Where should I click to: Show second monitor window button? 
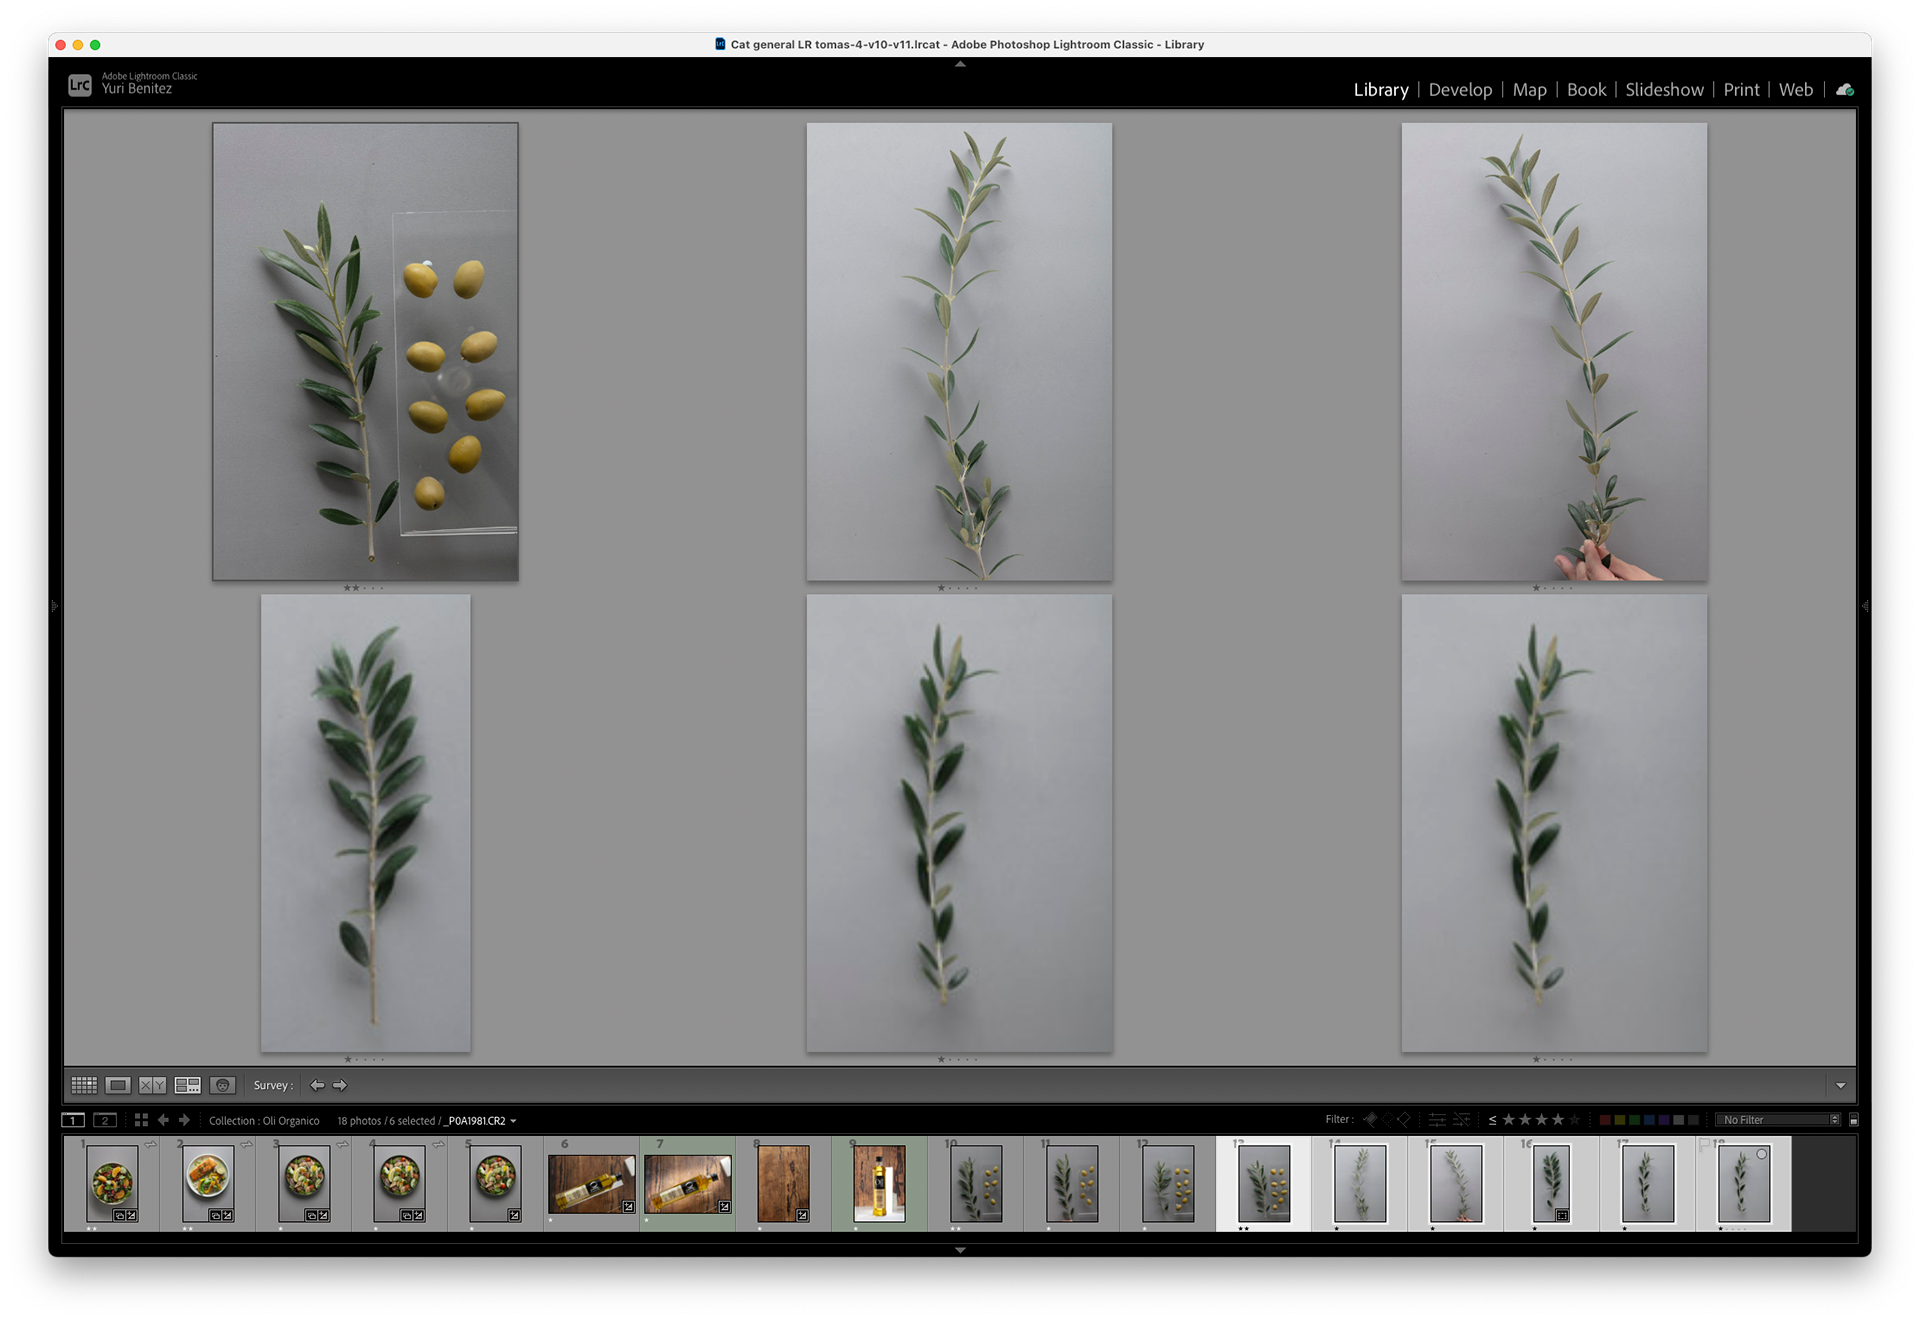(105, 1120)
